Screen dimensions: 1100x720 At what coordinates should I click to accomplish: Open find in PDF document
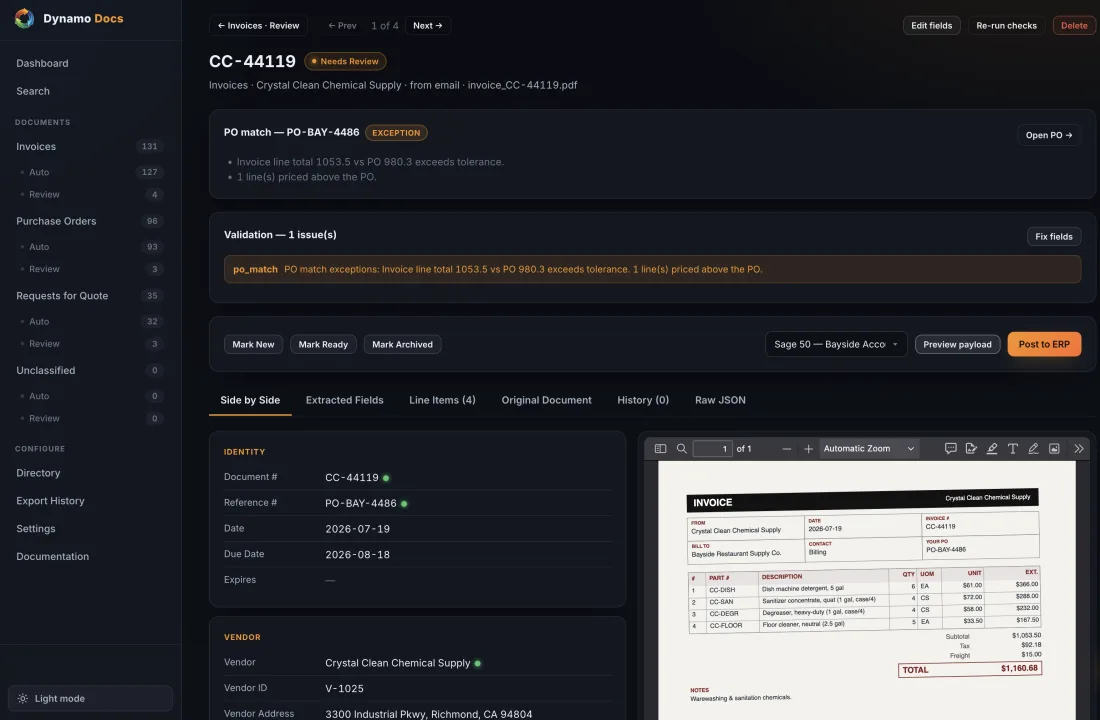pos(681,448)
